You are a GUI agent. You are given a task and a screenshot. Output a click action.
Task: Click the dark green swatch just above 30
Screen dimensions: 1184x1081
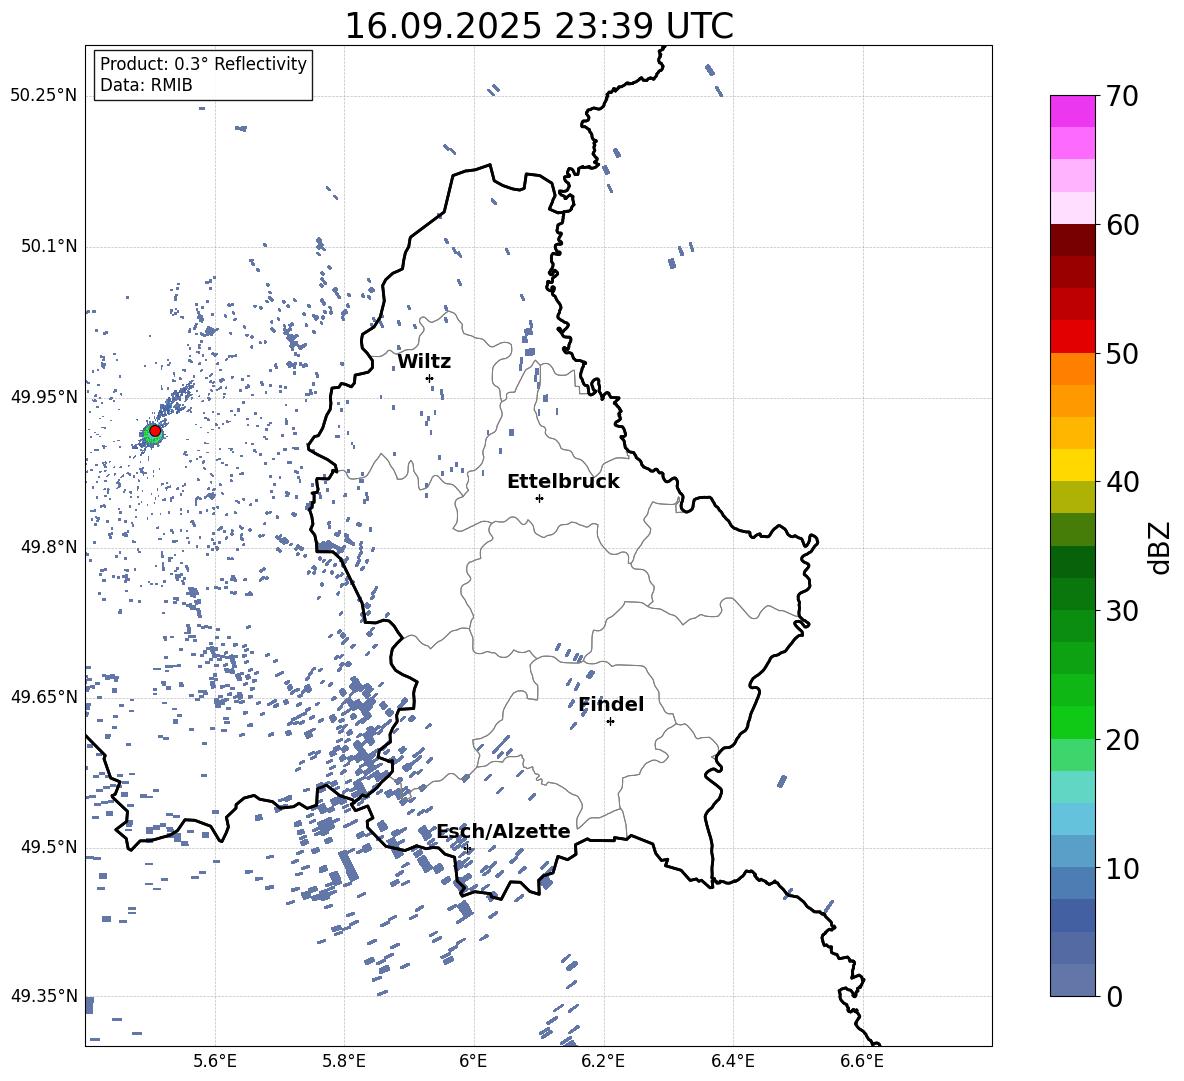coord(1073,594)
